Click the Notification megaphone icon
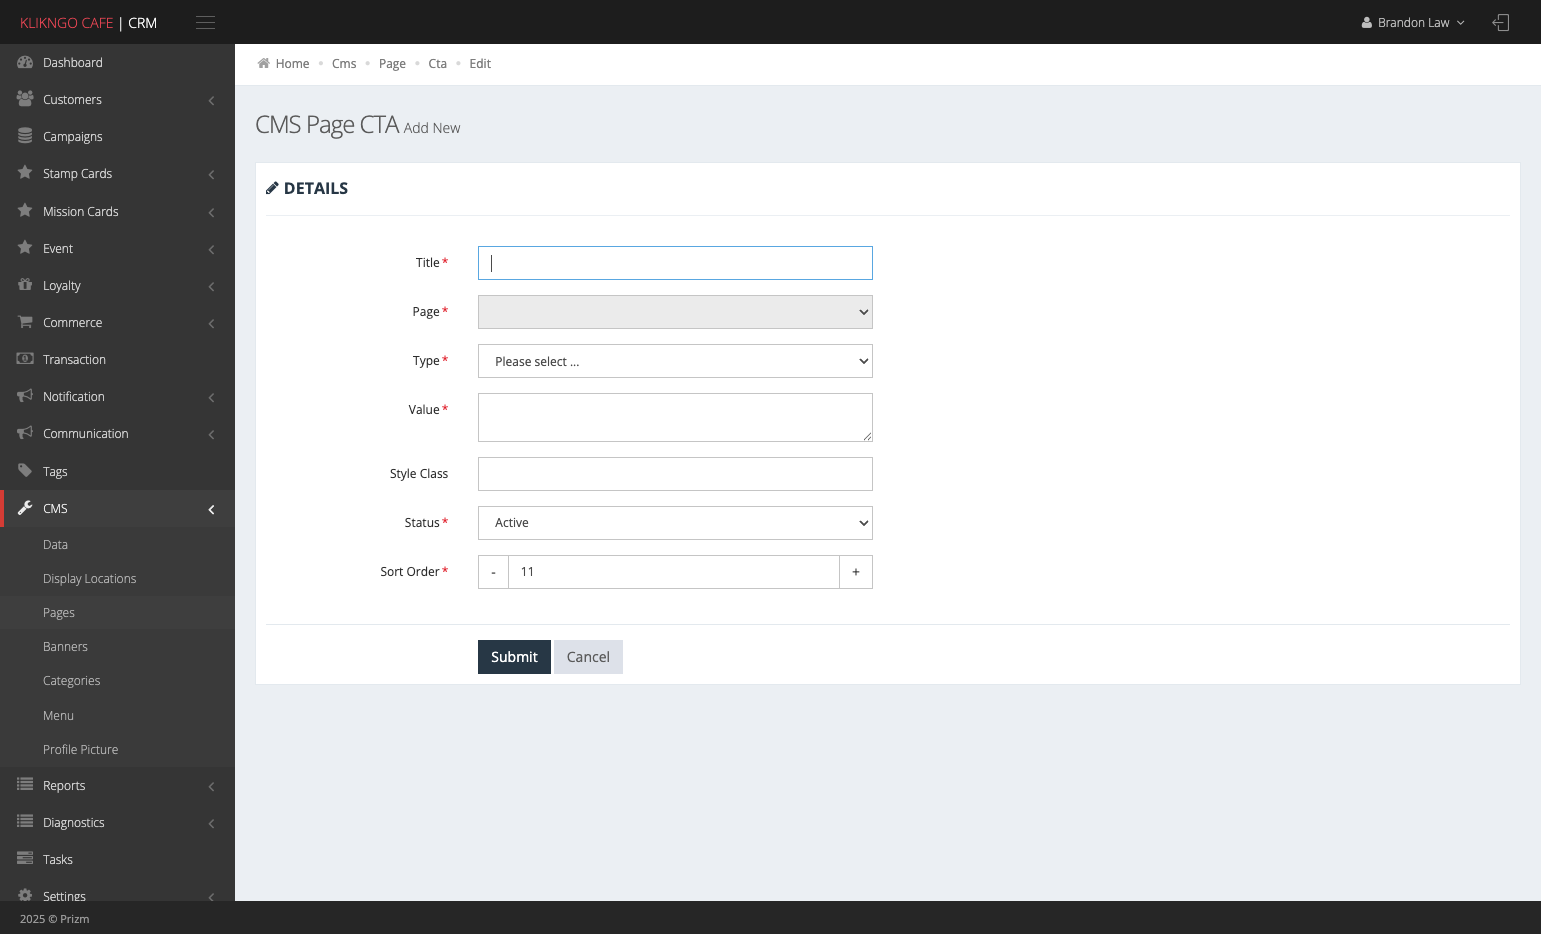 pyautogui.click(x=25, y=396)
